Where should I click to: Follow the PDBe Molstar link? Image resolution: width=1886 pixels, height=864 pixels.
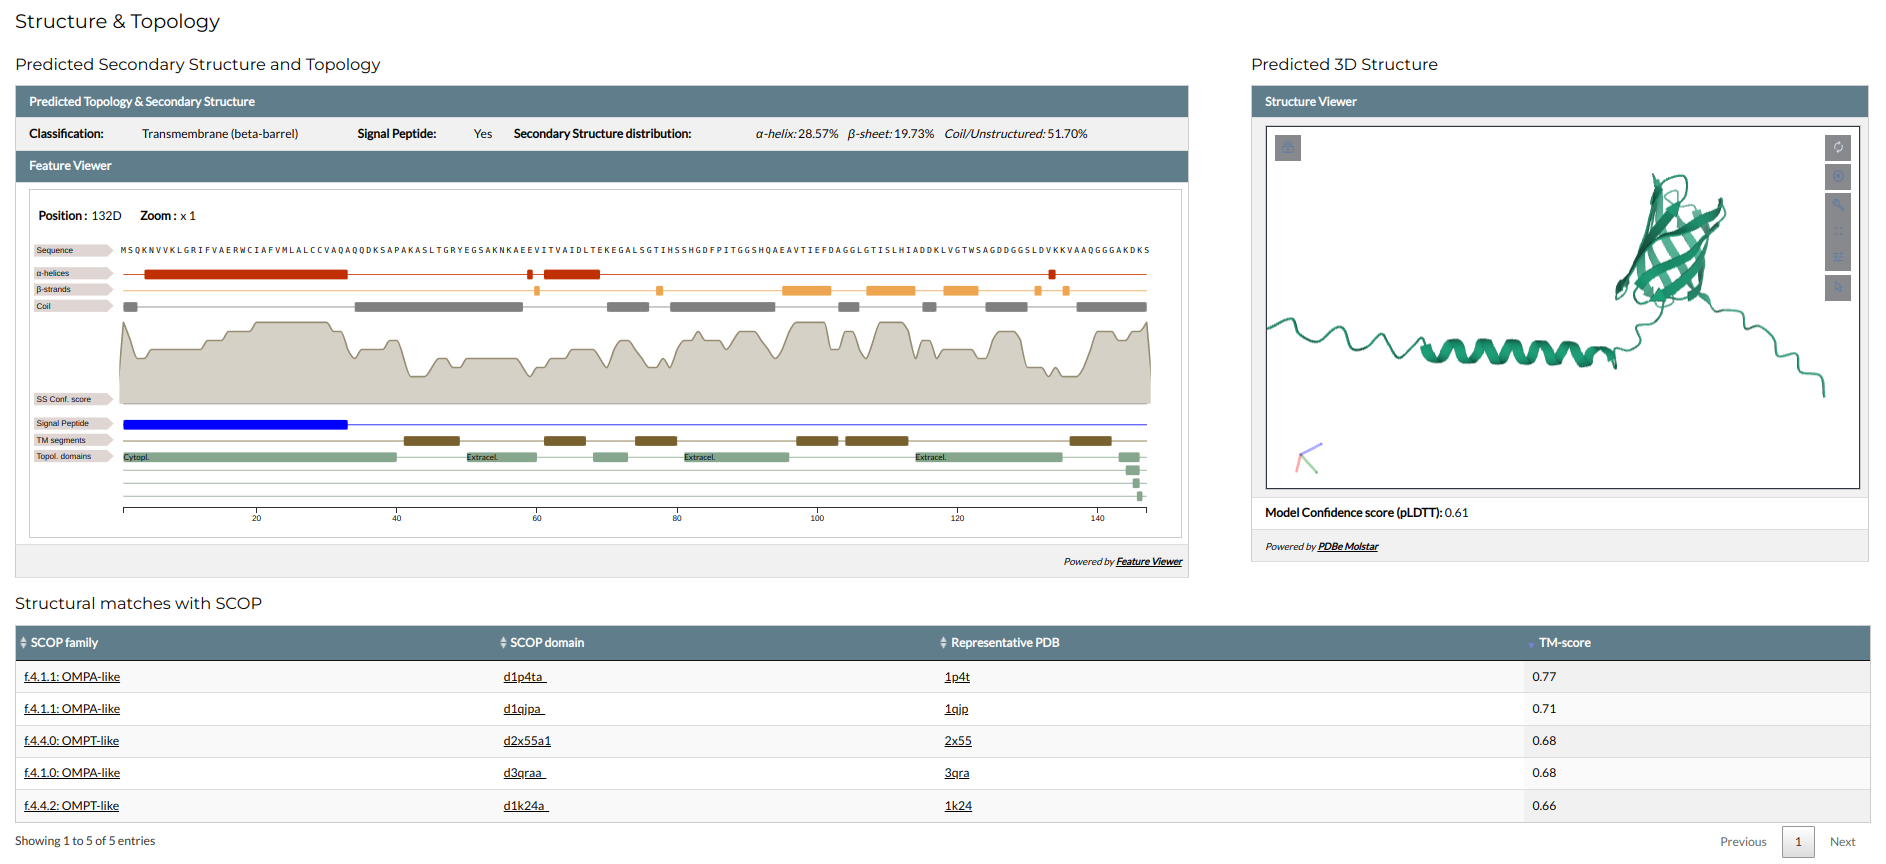[x=1347, y=547]
